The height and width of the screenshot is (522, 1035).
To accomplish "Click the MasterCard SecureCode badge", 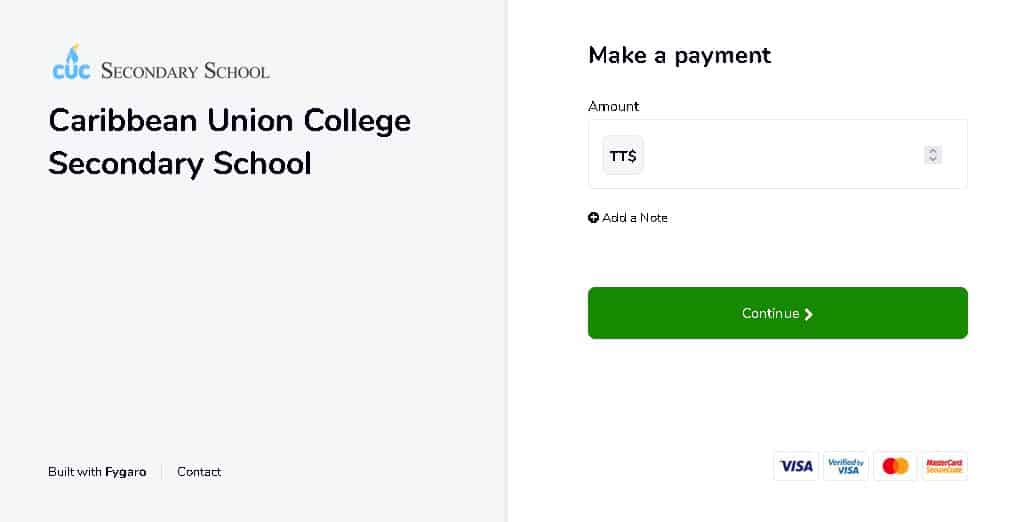I will [x=945, y=466].
